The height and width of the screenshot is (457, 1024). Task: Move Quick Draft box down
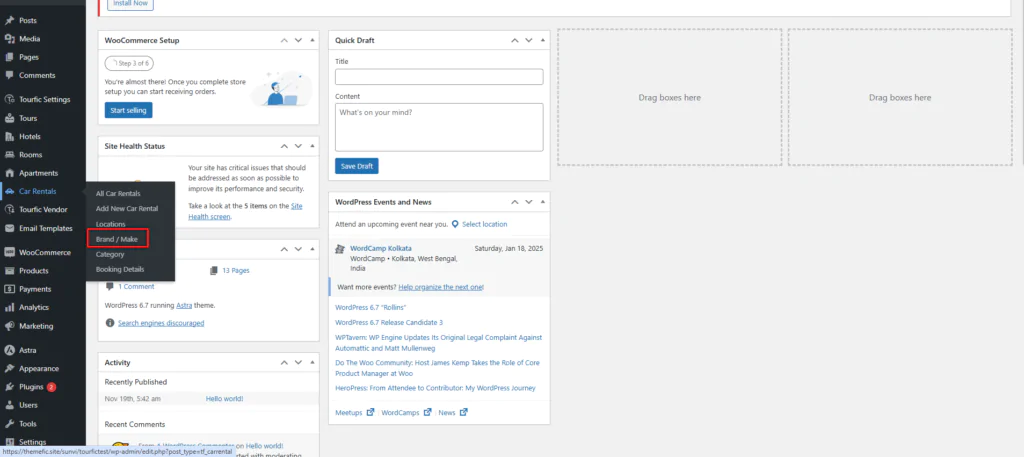pyautogui.click(x=529, y=40)
